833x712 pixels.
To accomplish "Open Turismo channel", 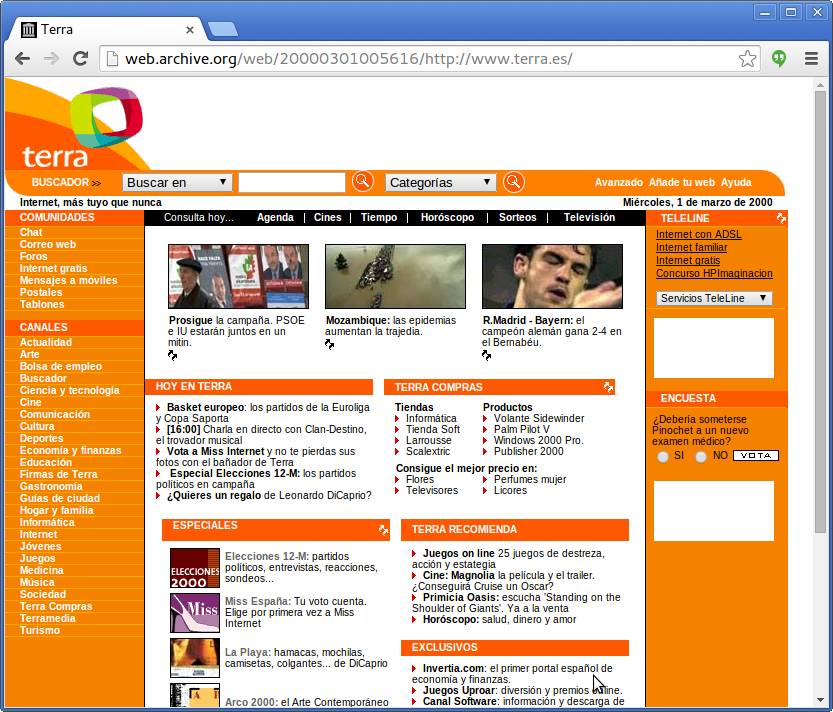I will (40, 630).
